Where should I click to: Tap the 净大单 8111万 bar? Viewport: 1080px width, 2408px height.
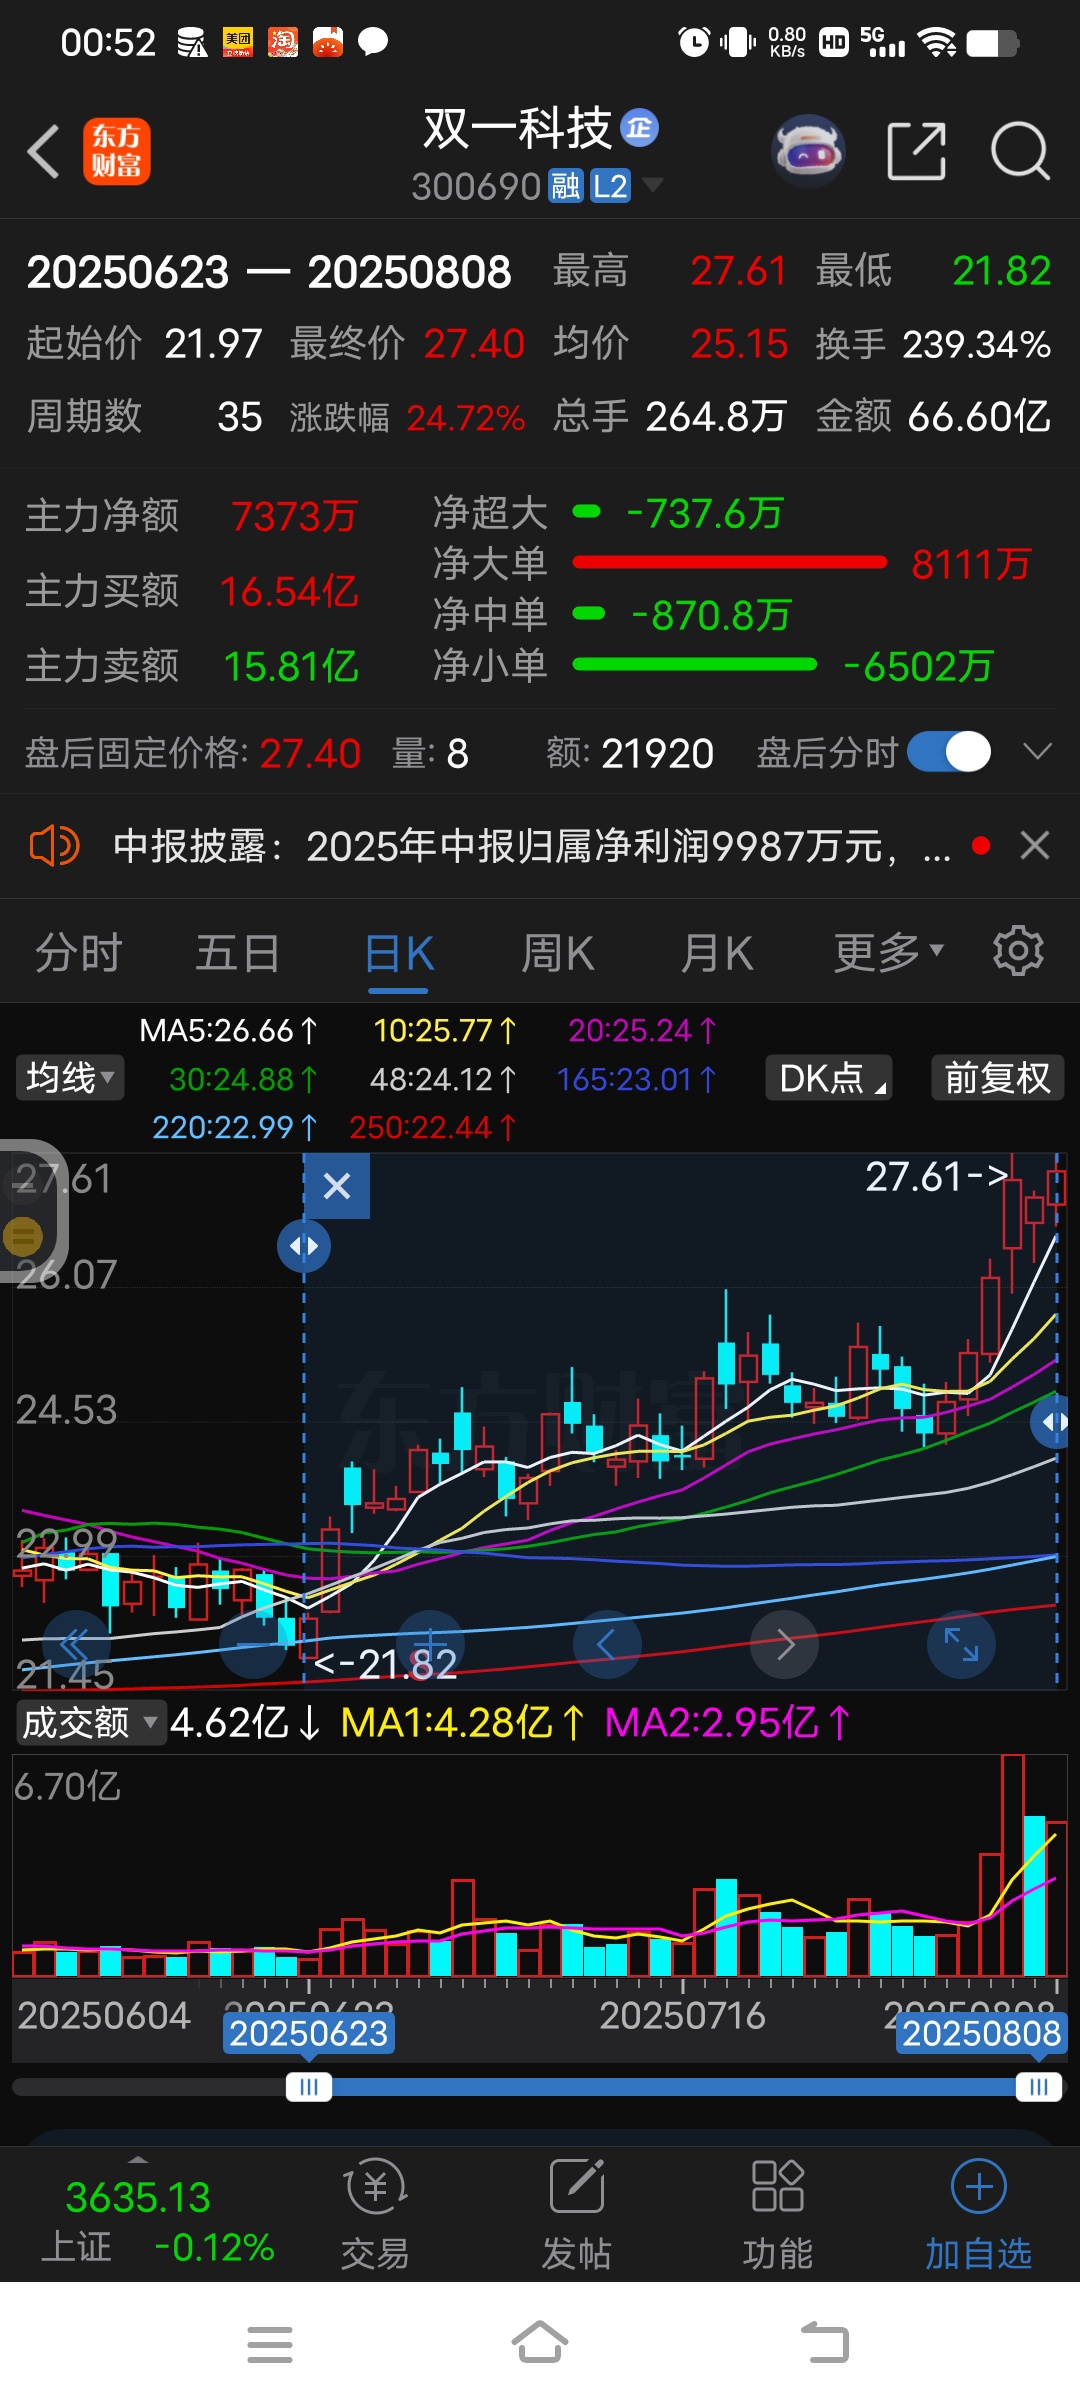click(x=730, y=564)
